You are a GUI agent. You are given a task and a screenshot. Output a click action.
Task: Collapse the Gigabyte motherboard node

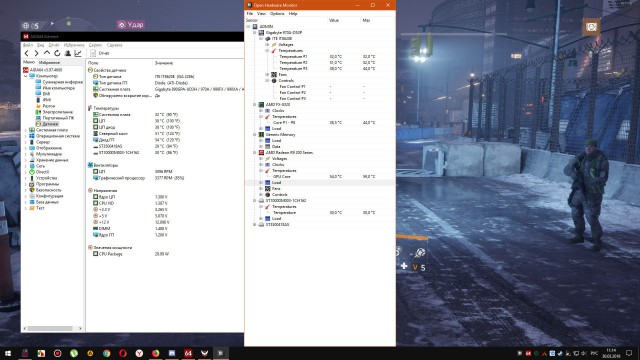255,33
